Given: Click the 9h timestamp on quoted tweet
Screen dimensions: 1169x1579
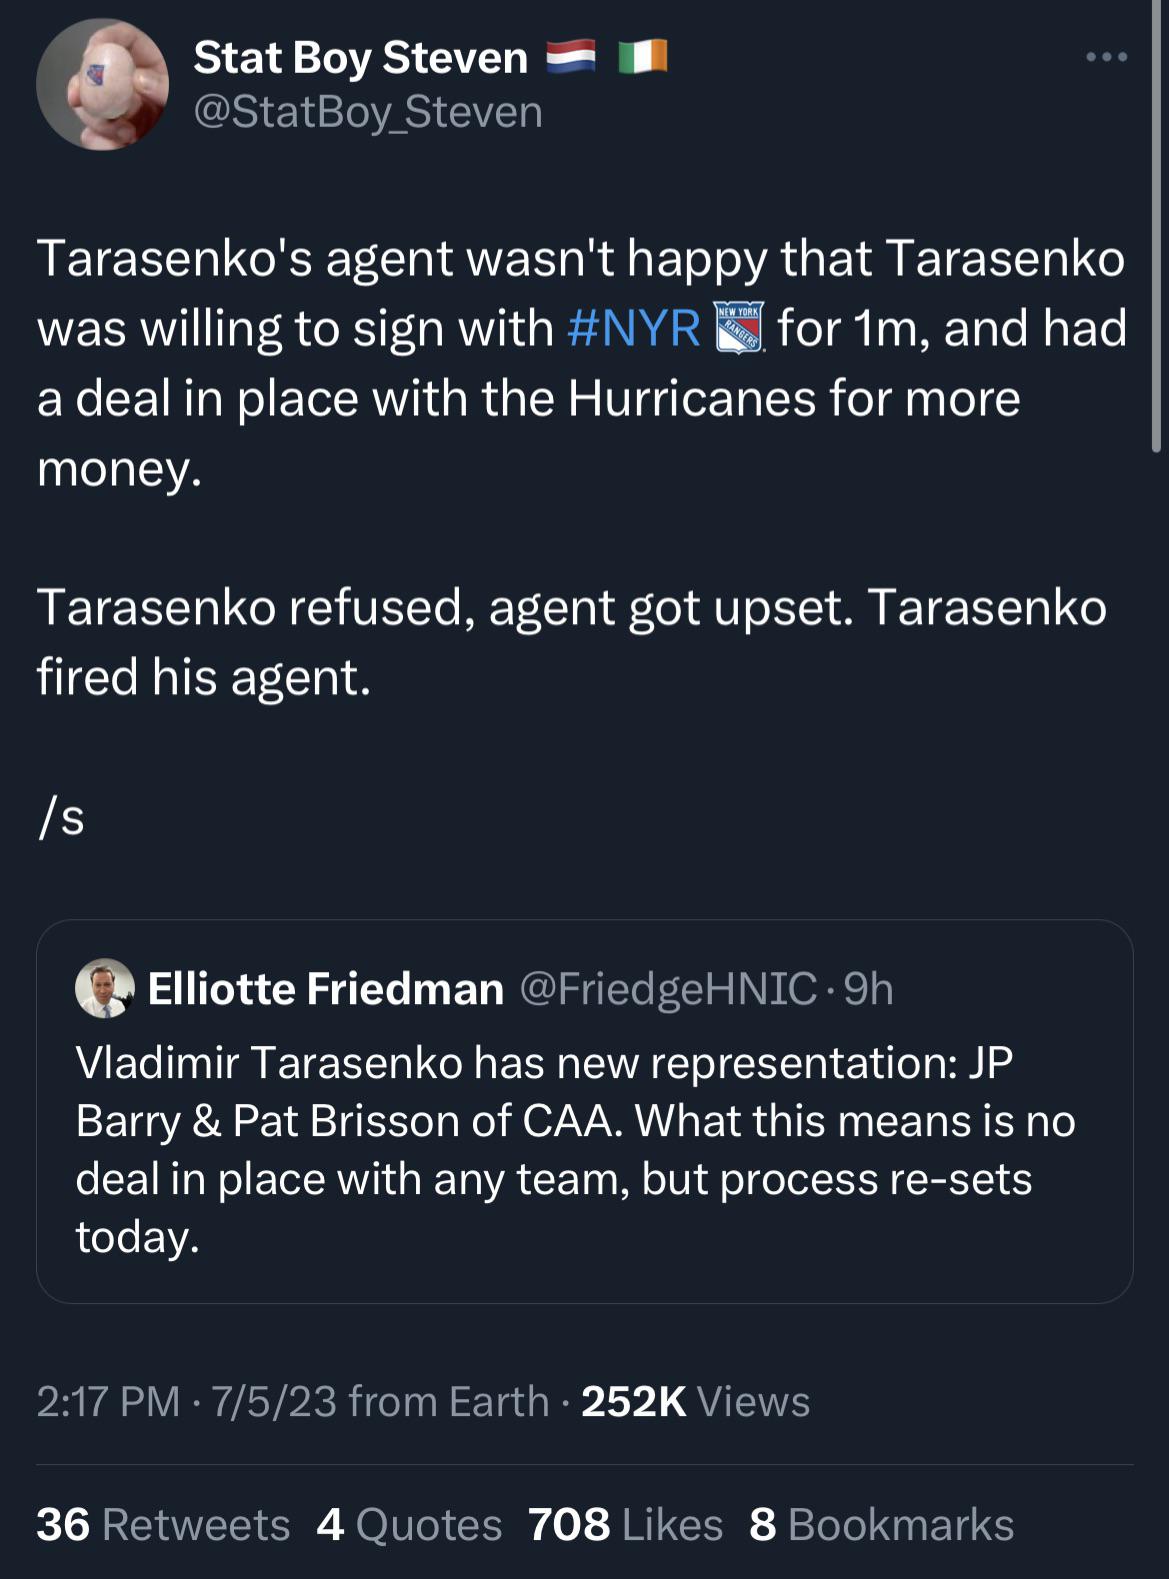Looking at the screenshot, I should pyautogui.click(x=868, y=989).
